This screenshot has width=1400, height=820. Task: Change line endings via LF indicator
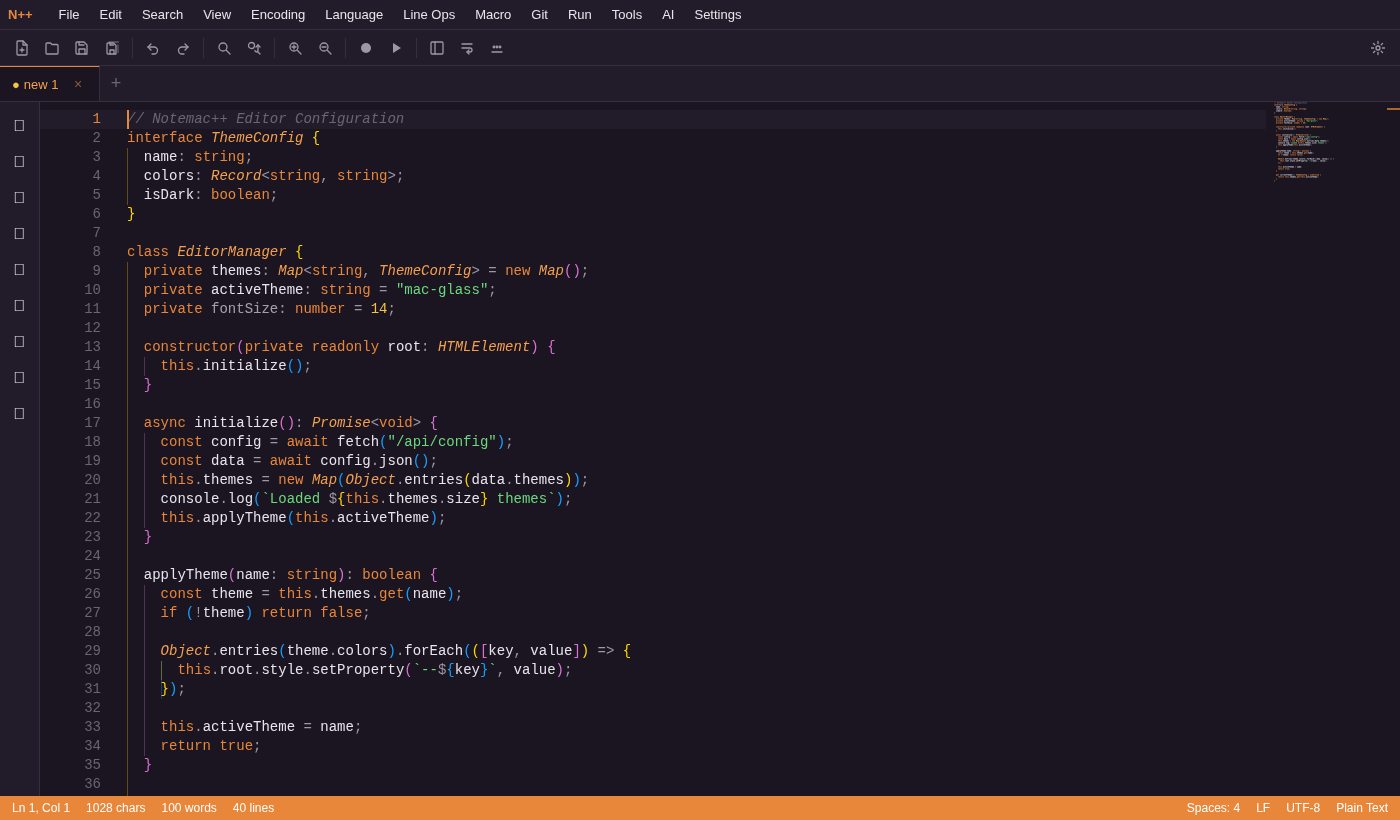tap(1262, 807)
